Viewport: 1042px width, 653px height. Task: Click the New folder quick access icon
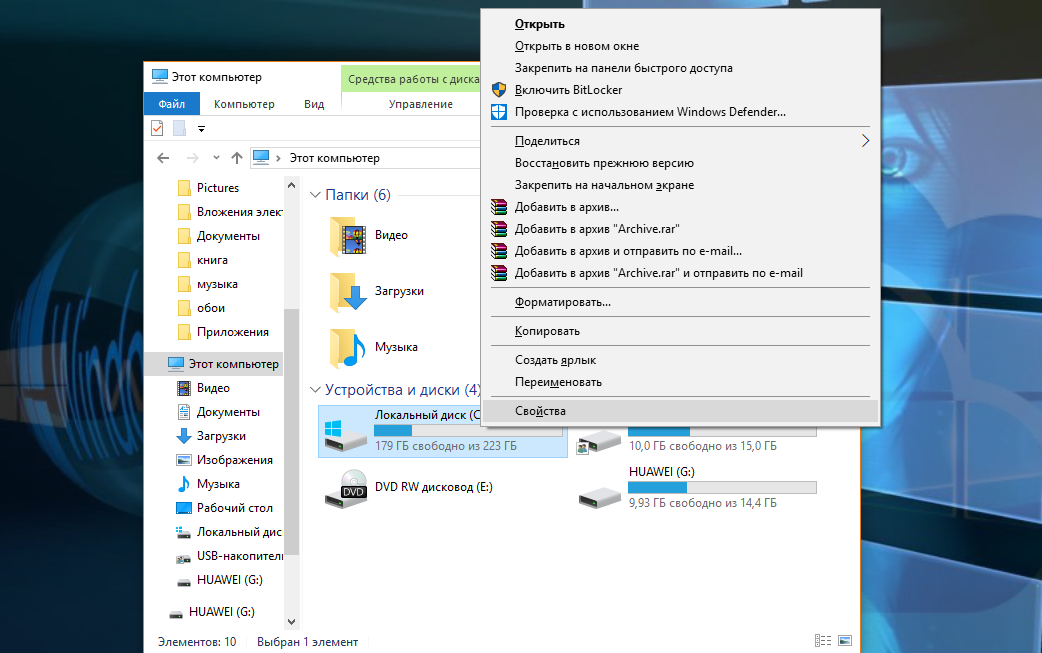click(x=179, y=128)
